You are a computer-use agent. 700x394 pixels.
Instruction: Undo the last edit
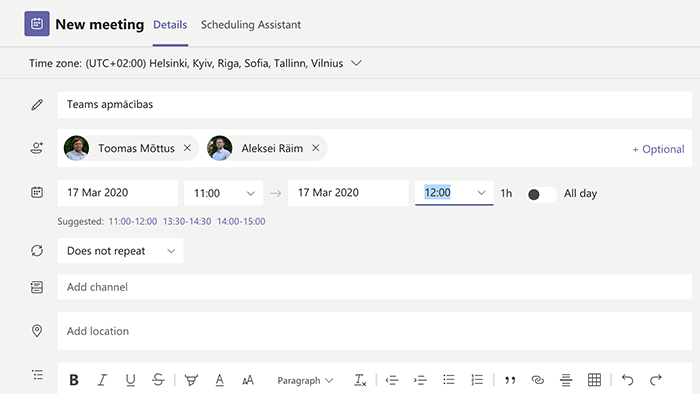(627, 380)
